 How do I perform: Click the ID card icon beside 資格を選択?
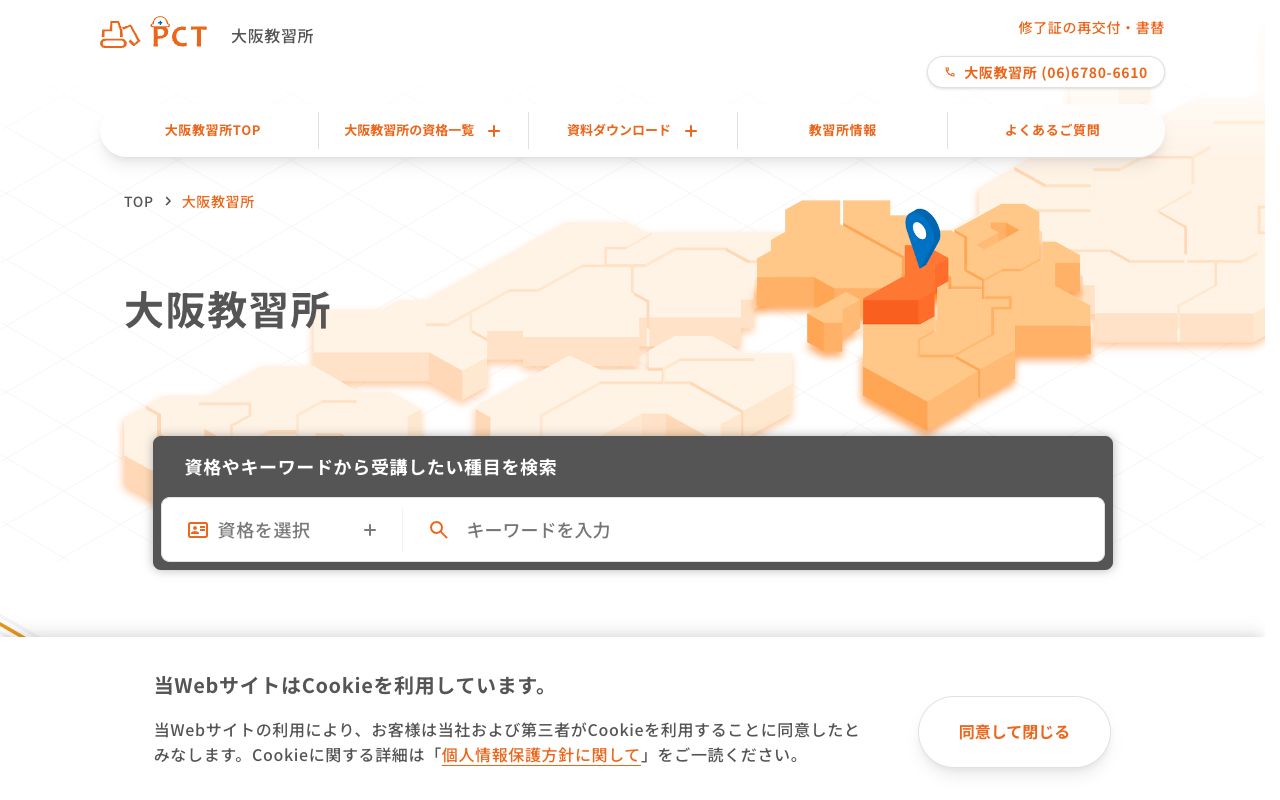click(198, 530)
